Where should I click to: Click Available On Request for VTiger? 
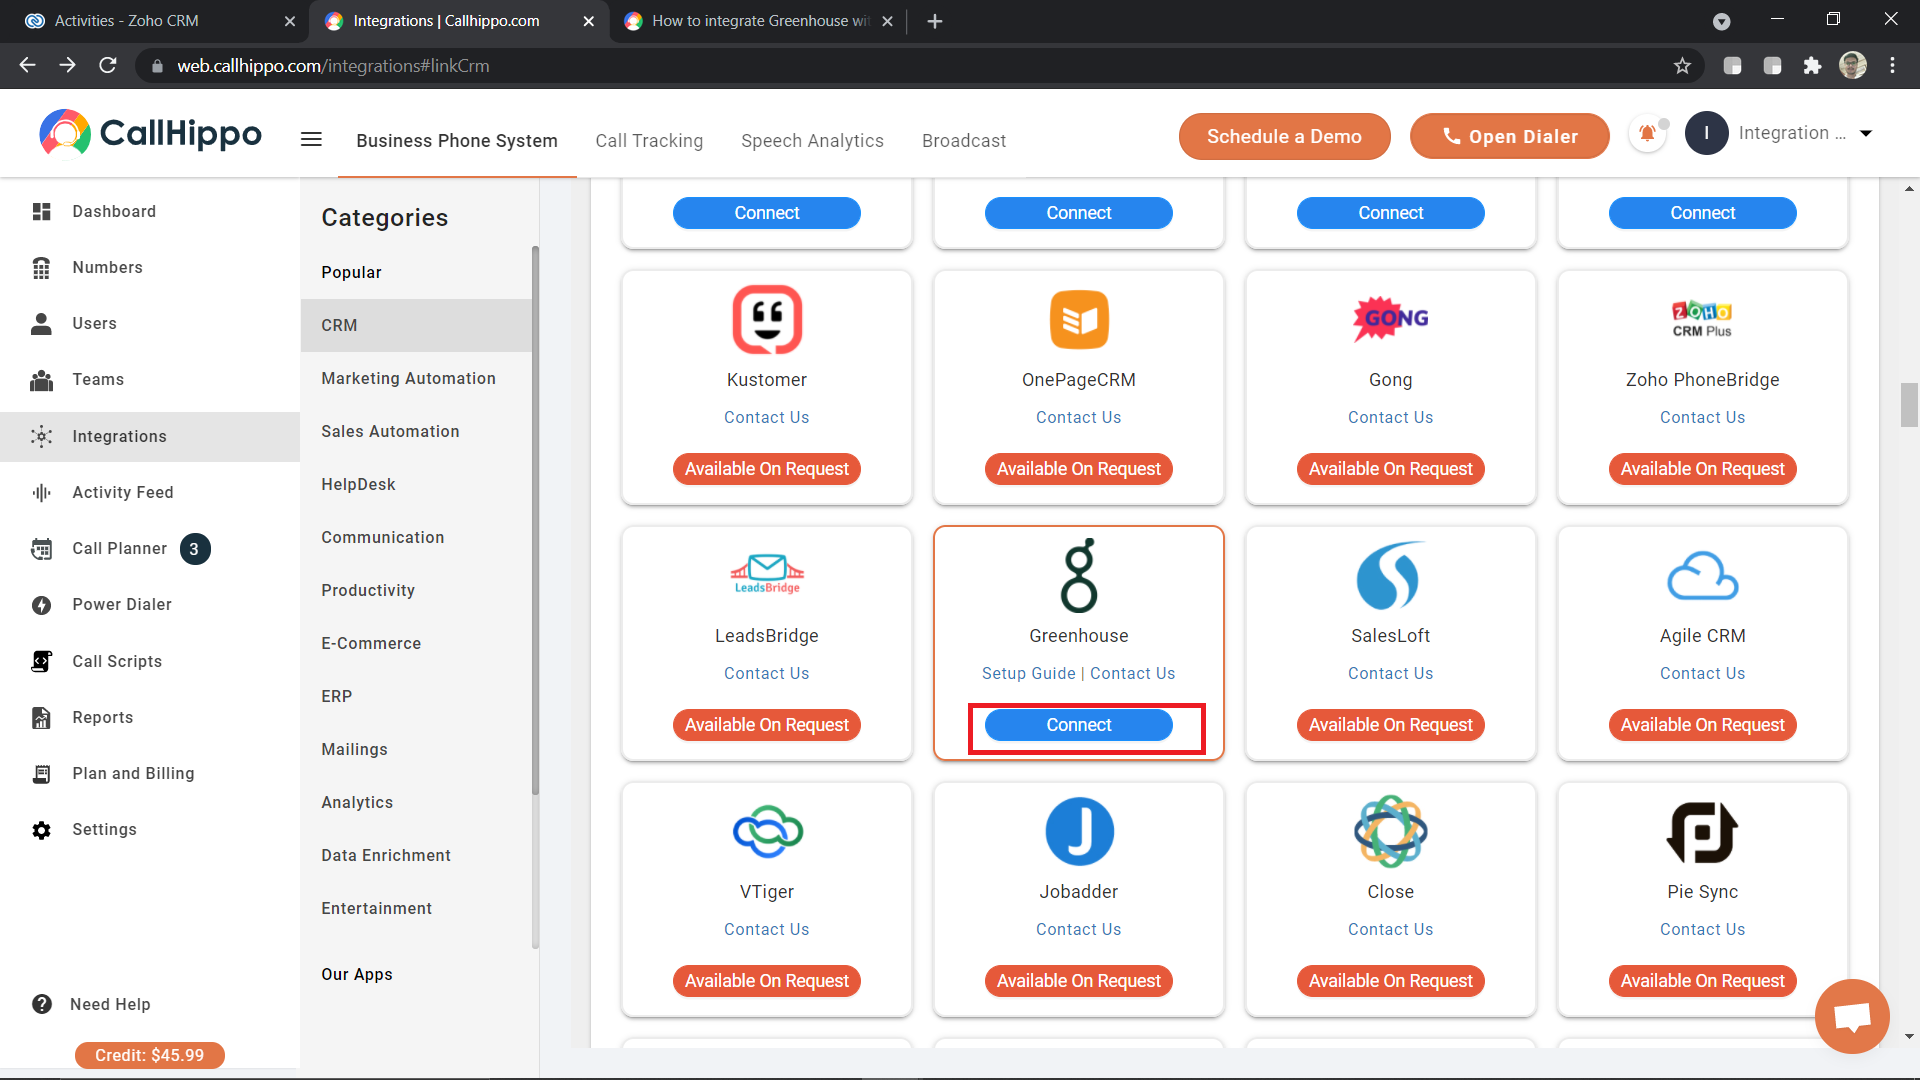click(x=767, y=981)
